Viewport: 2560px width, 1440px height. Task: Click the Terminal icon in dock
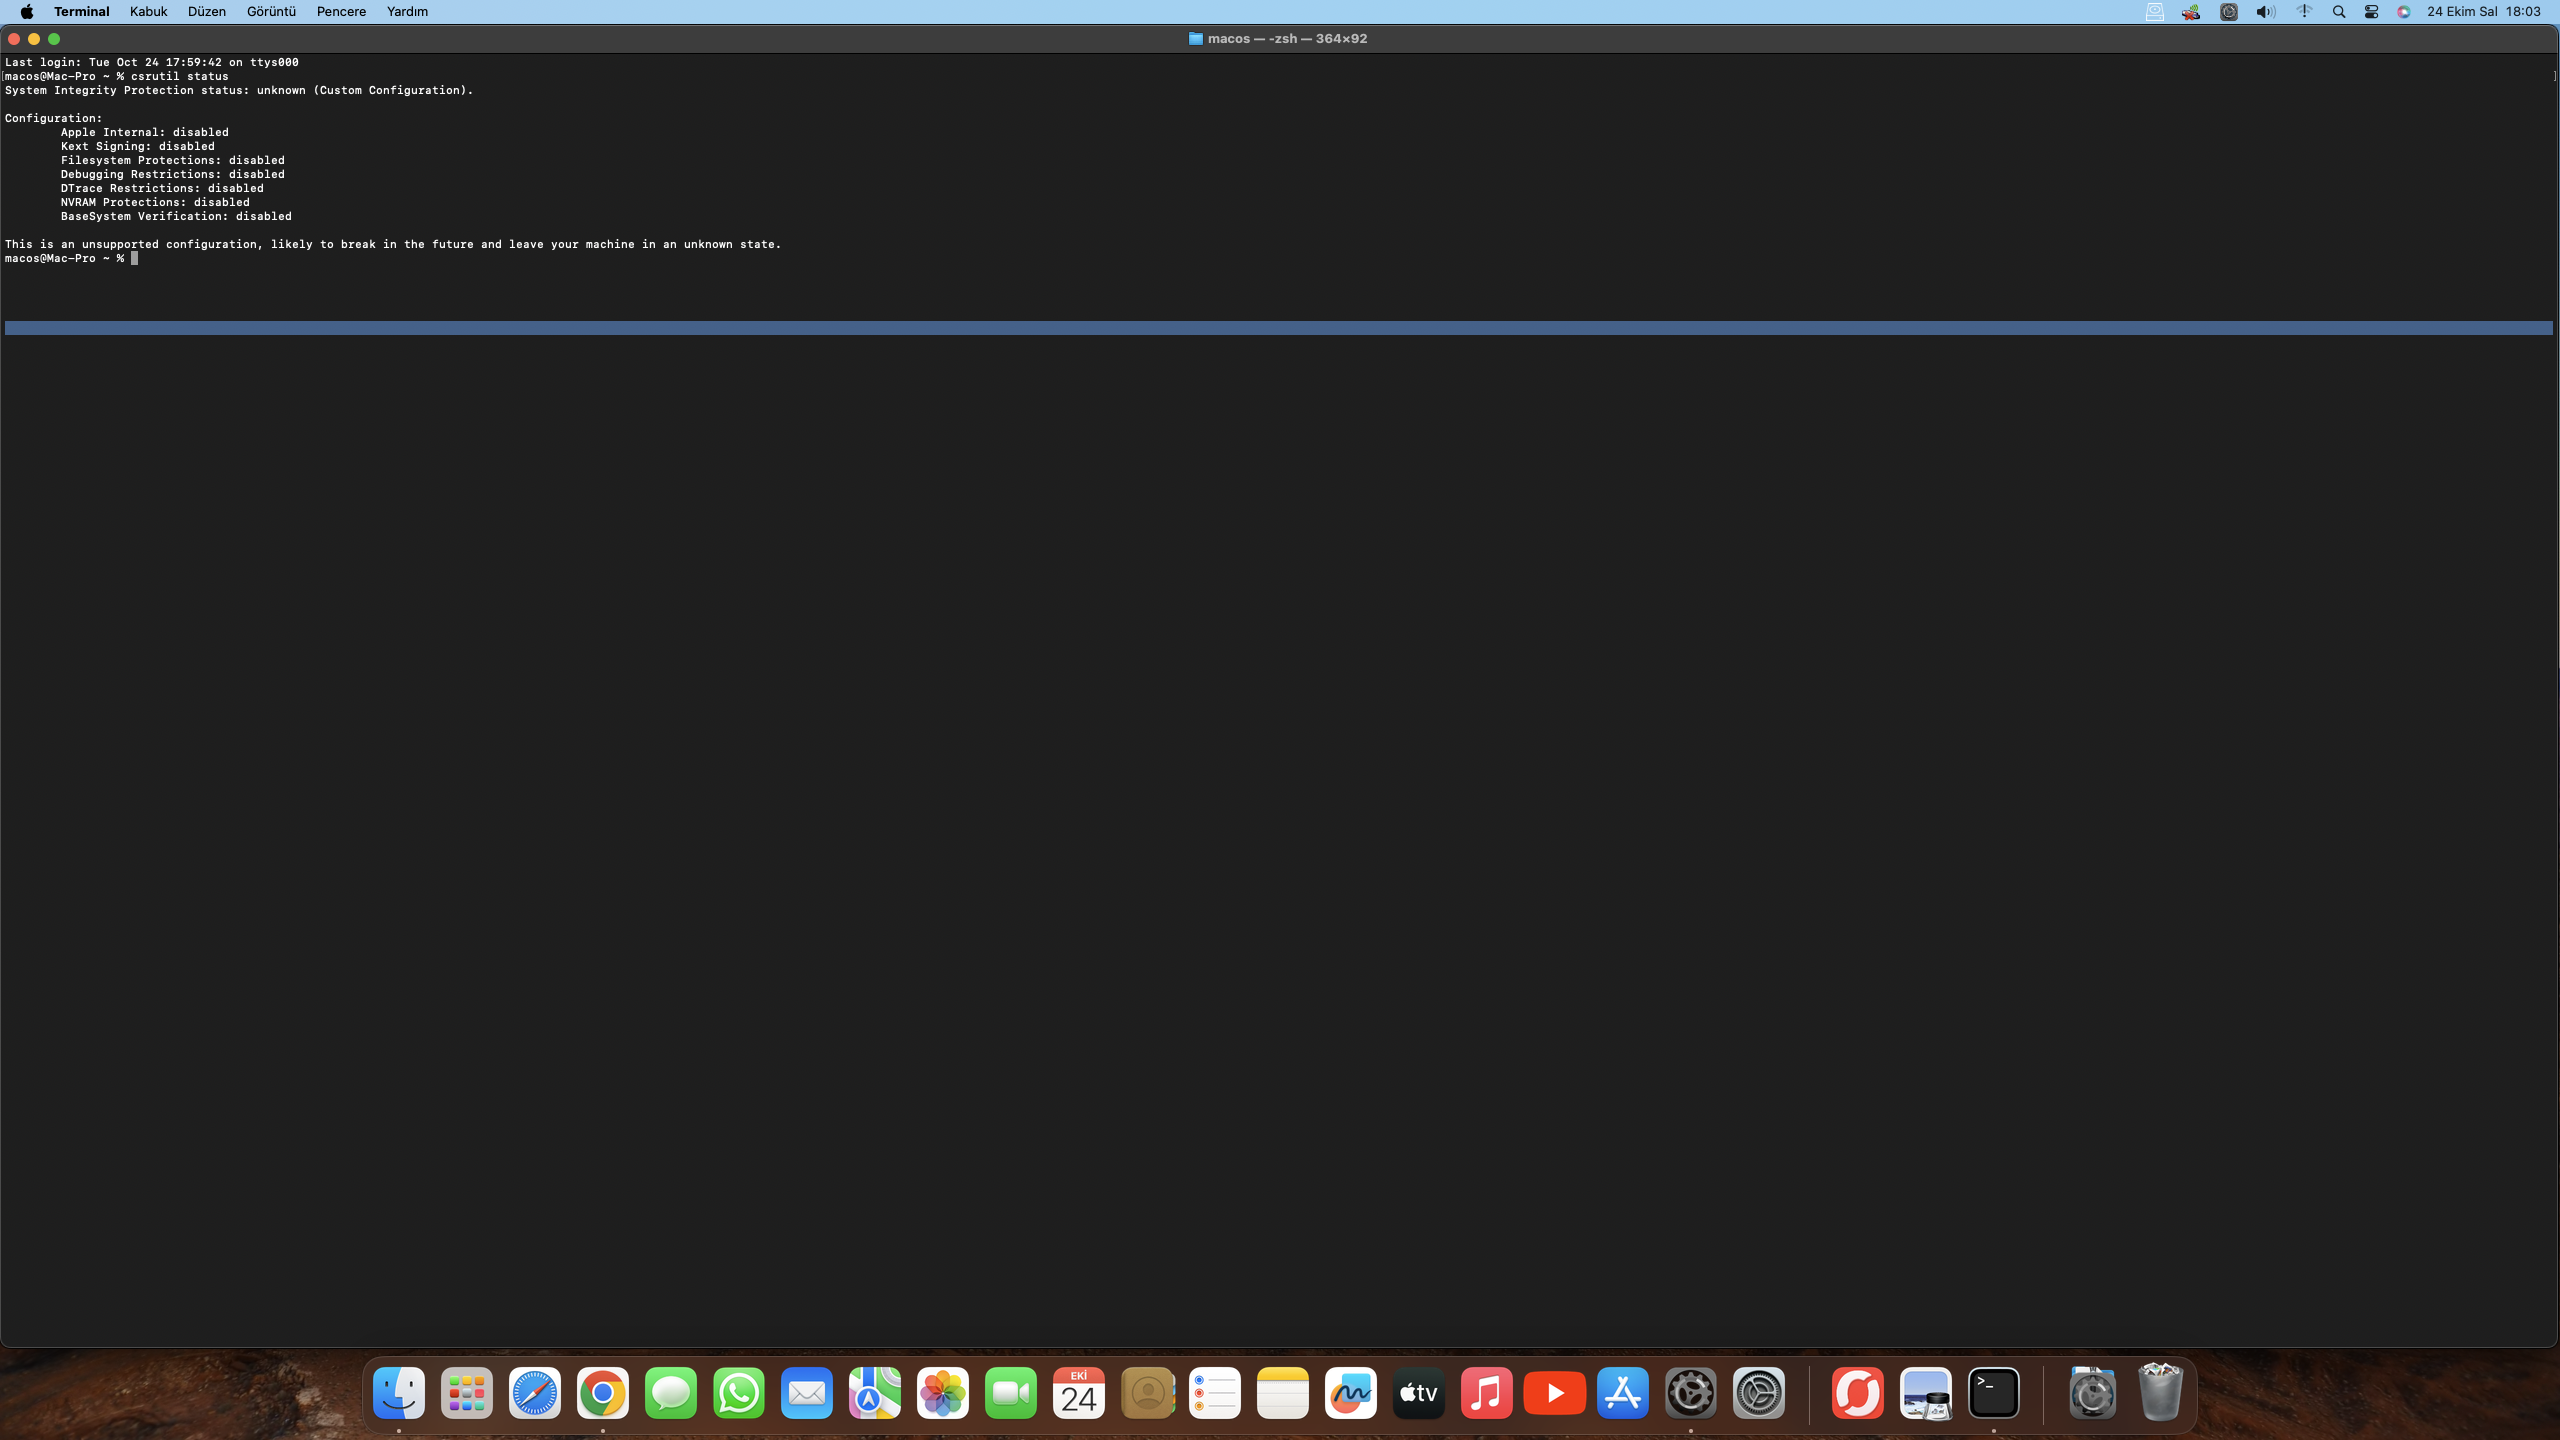pyautogui.click(x=1993, y=1393)
